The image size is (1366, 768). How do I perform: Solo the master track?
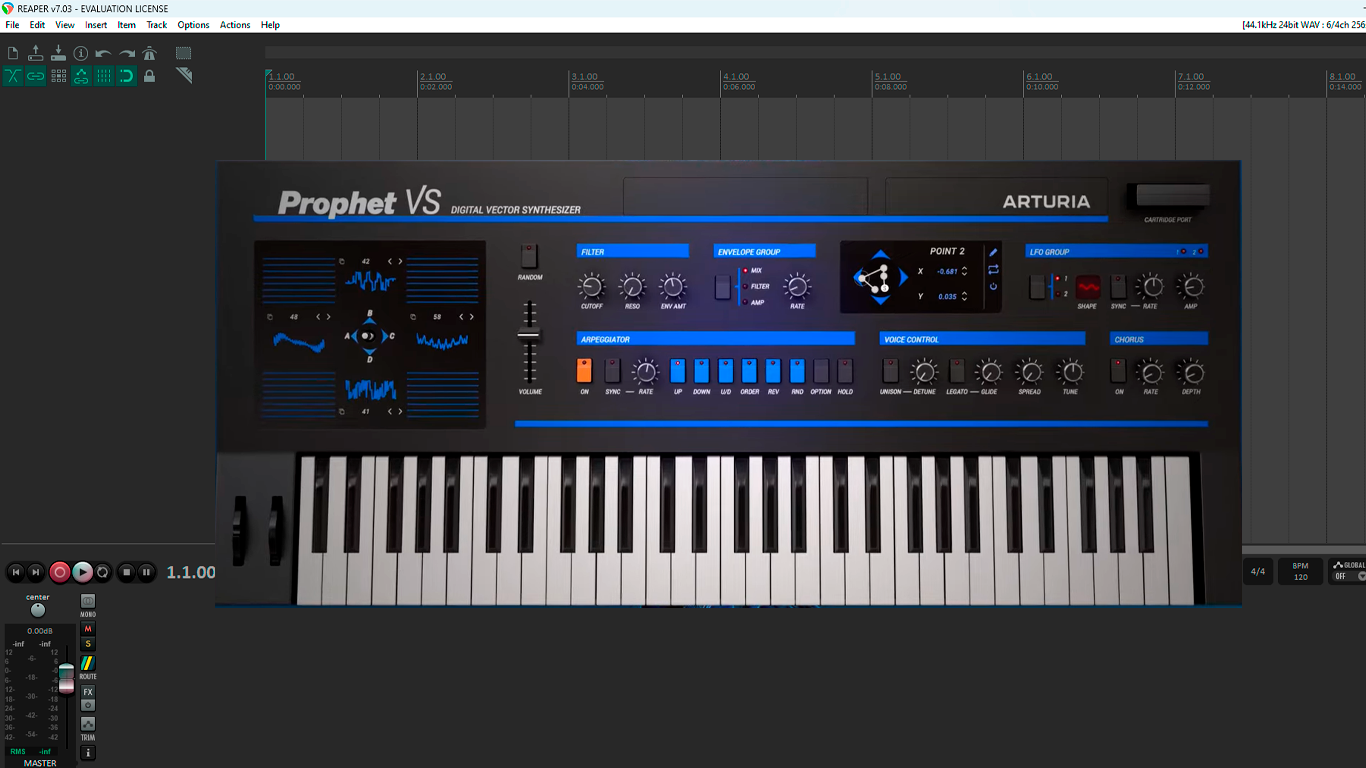pos(88,644)
